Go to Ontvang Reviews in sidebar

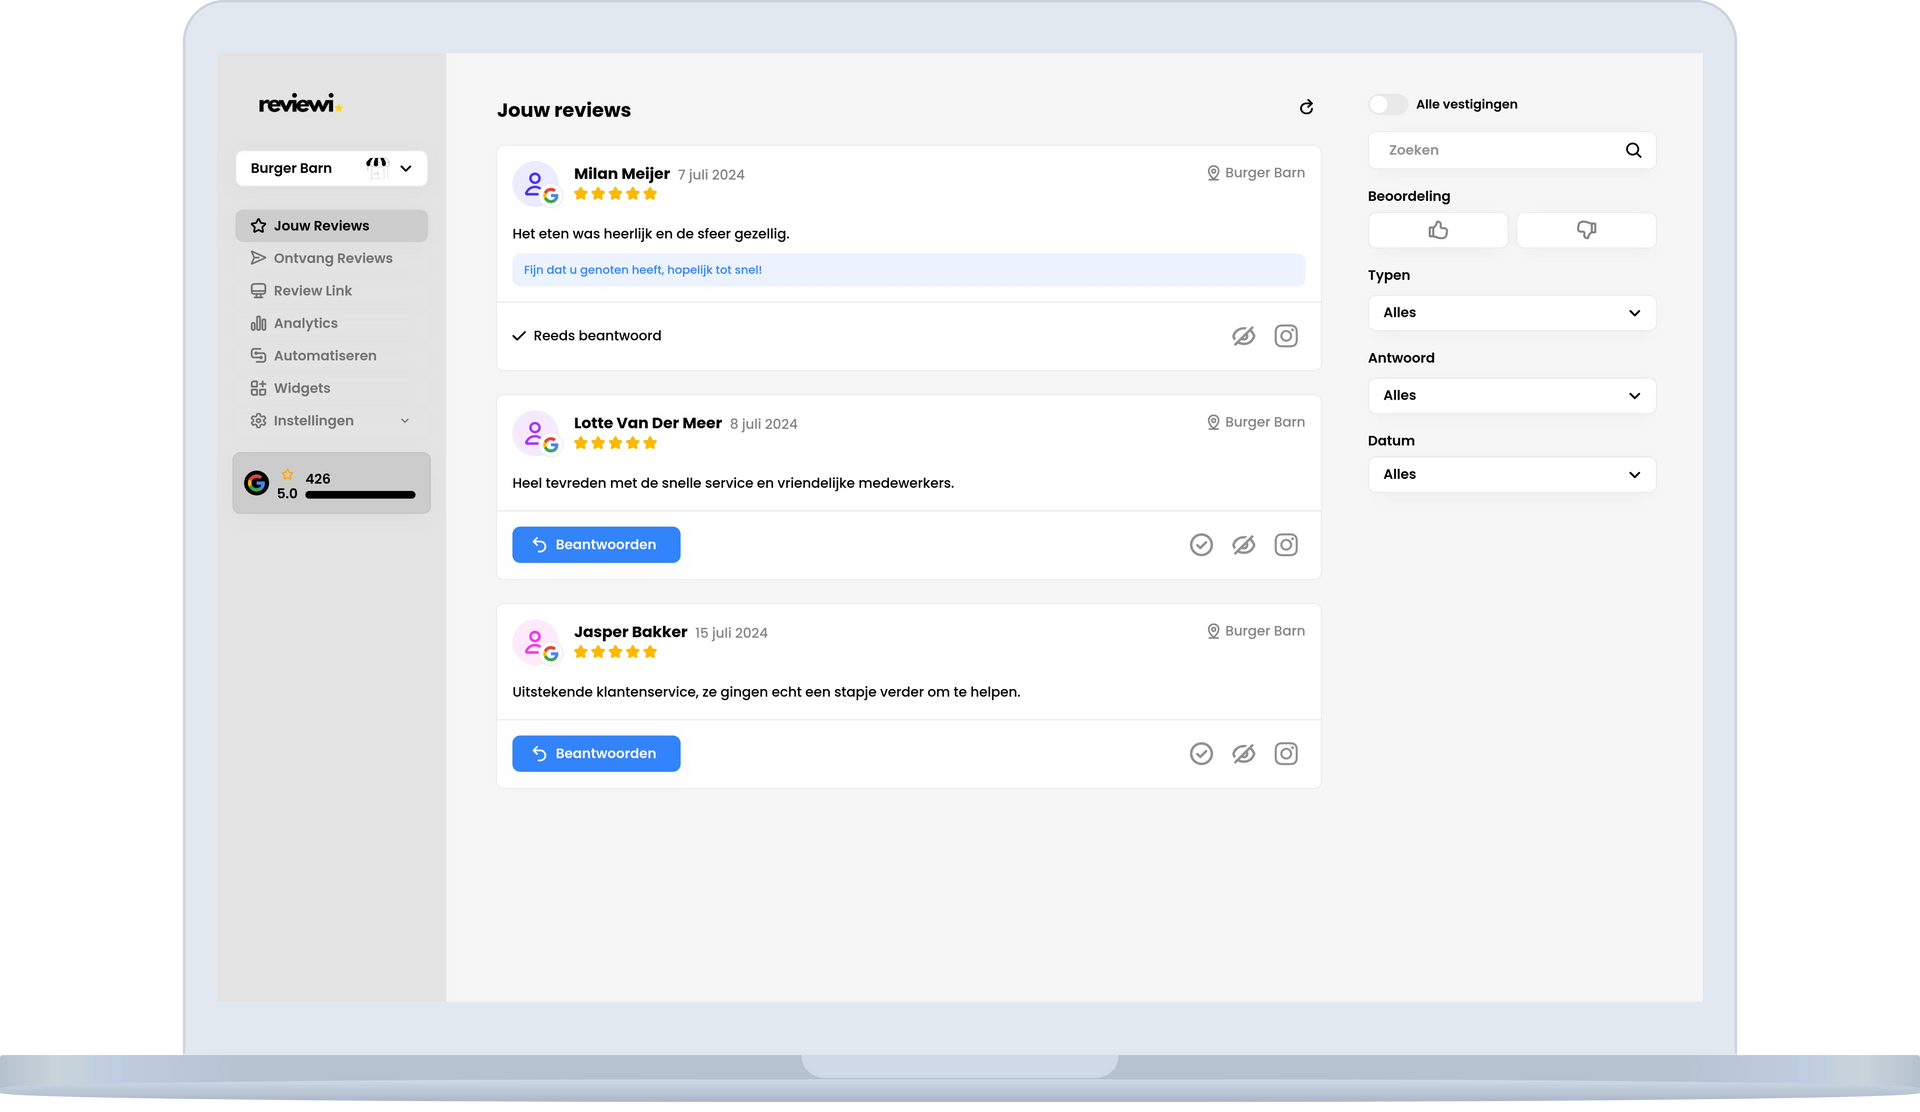click(332, 259)
